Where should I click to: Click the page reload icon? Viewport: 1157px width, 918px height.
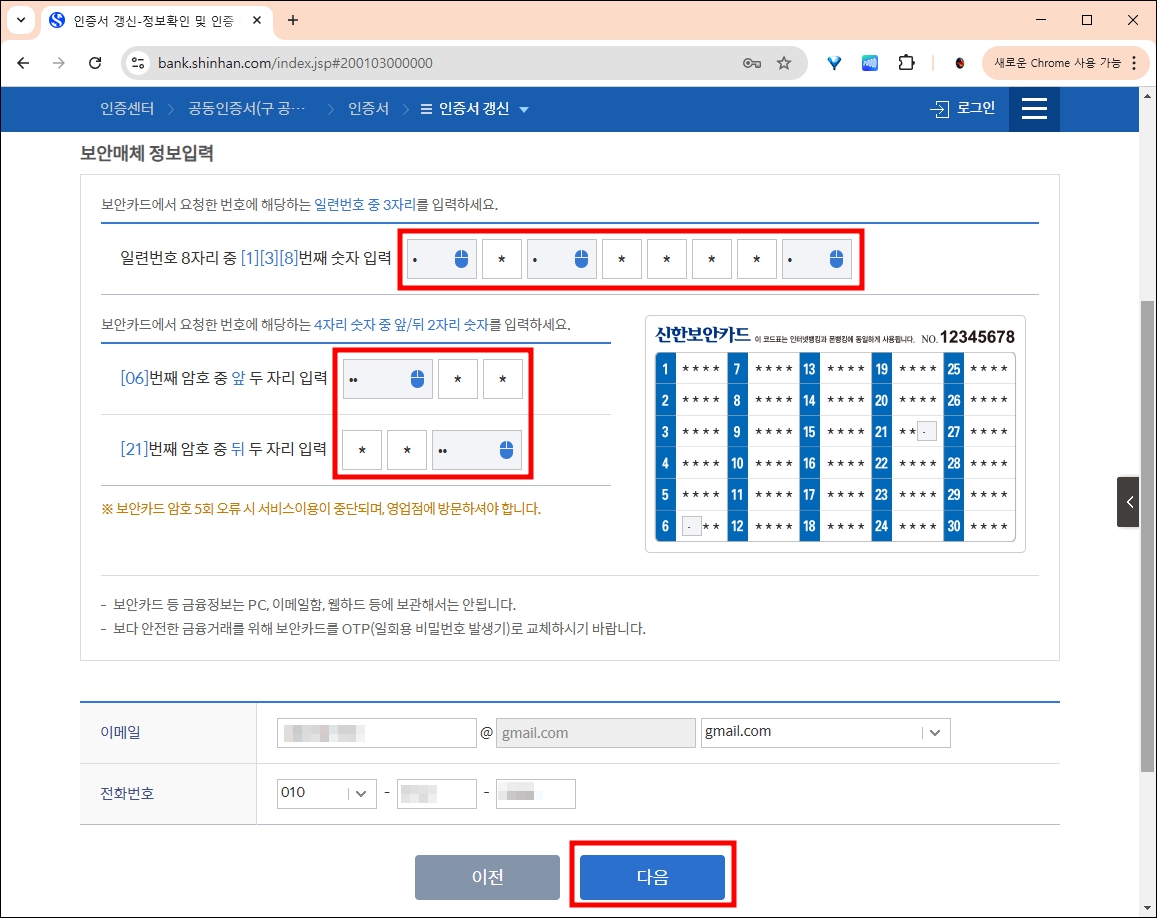[x=95, y=62]
